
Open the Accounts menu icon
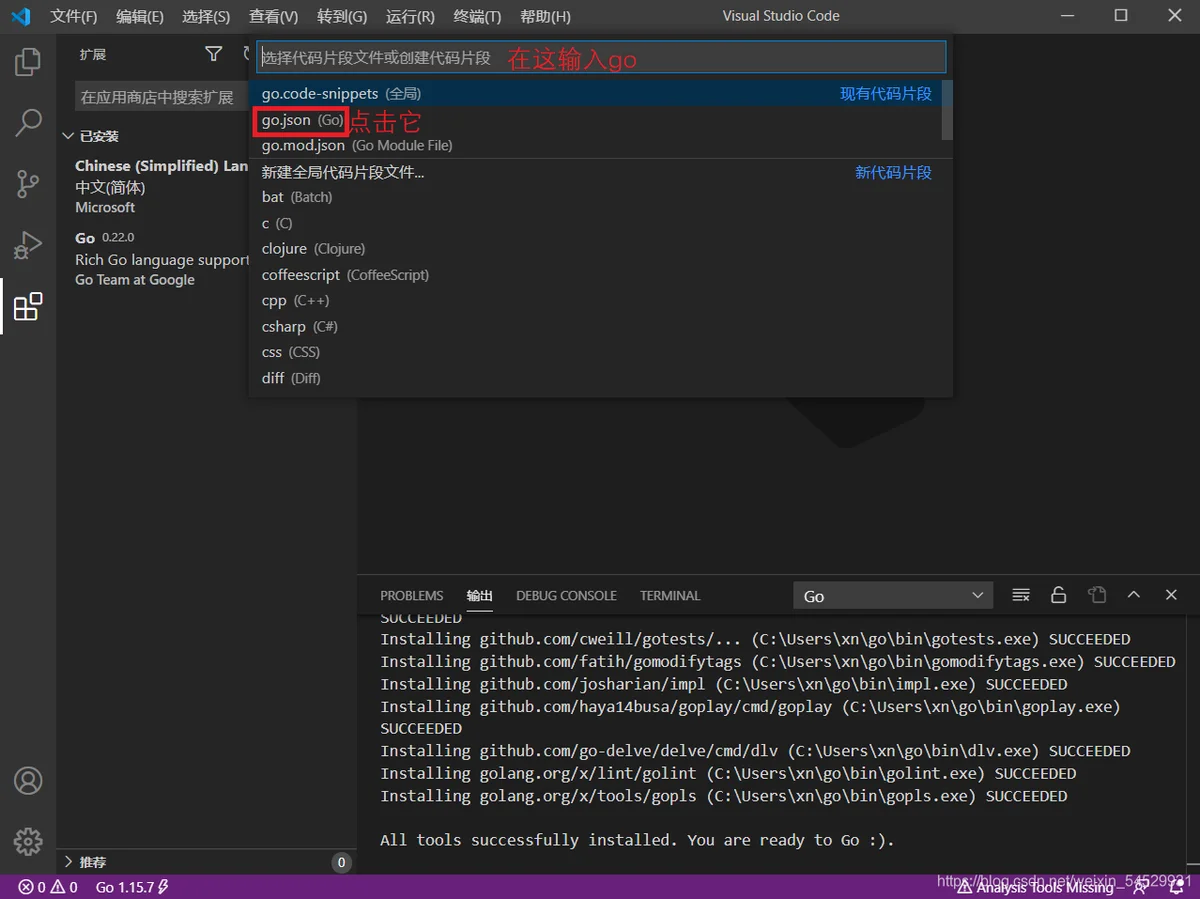28,781
